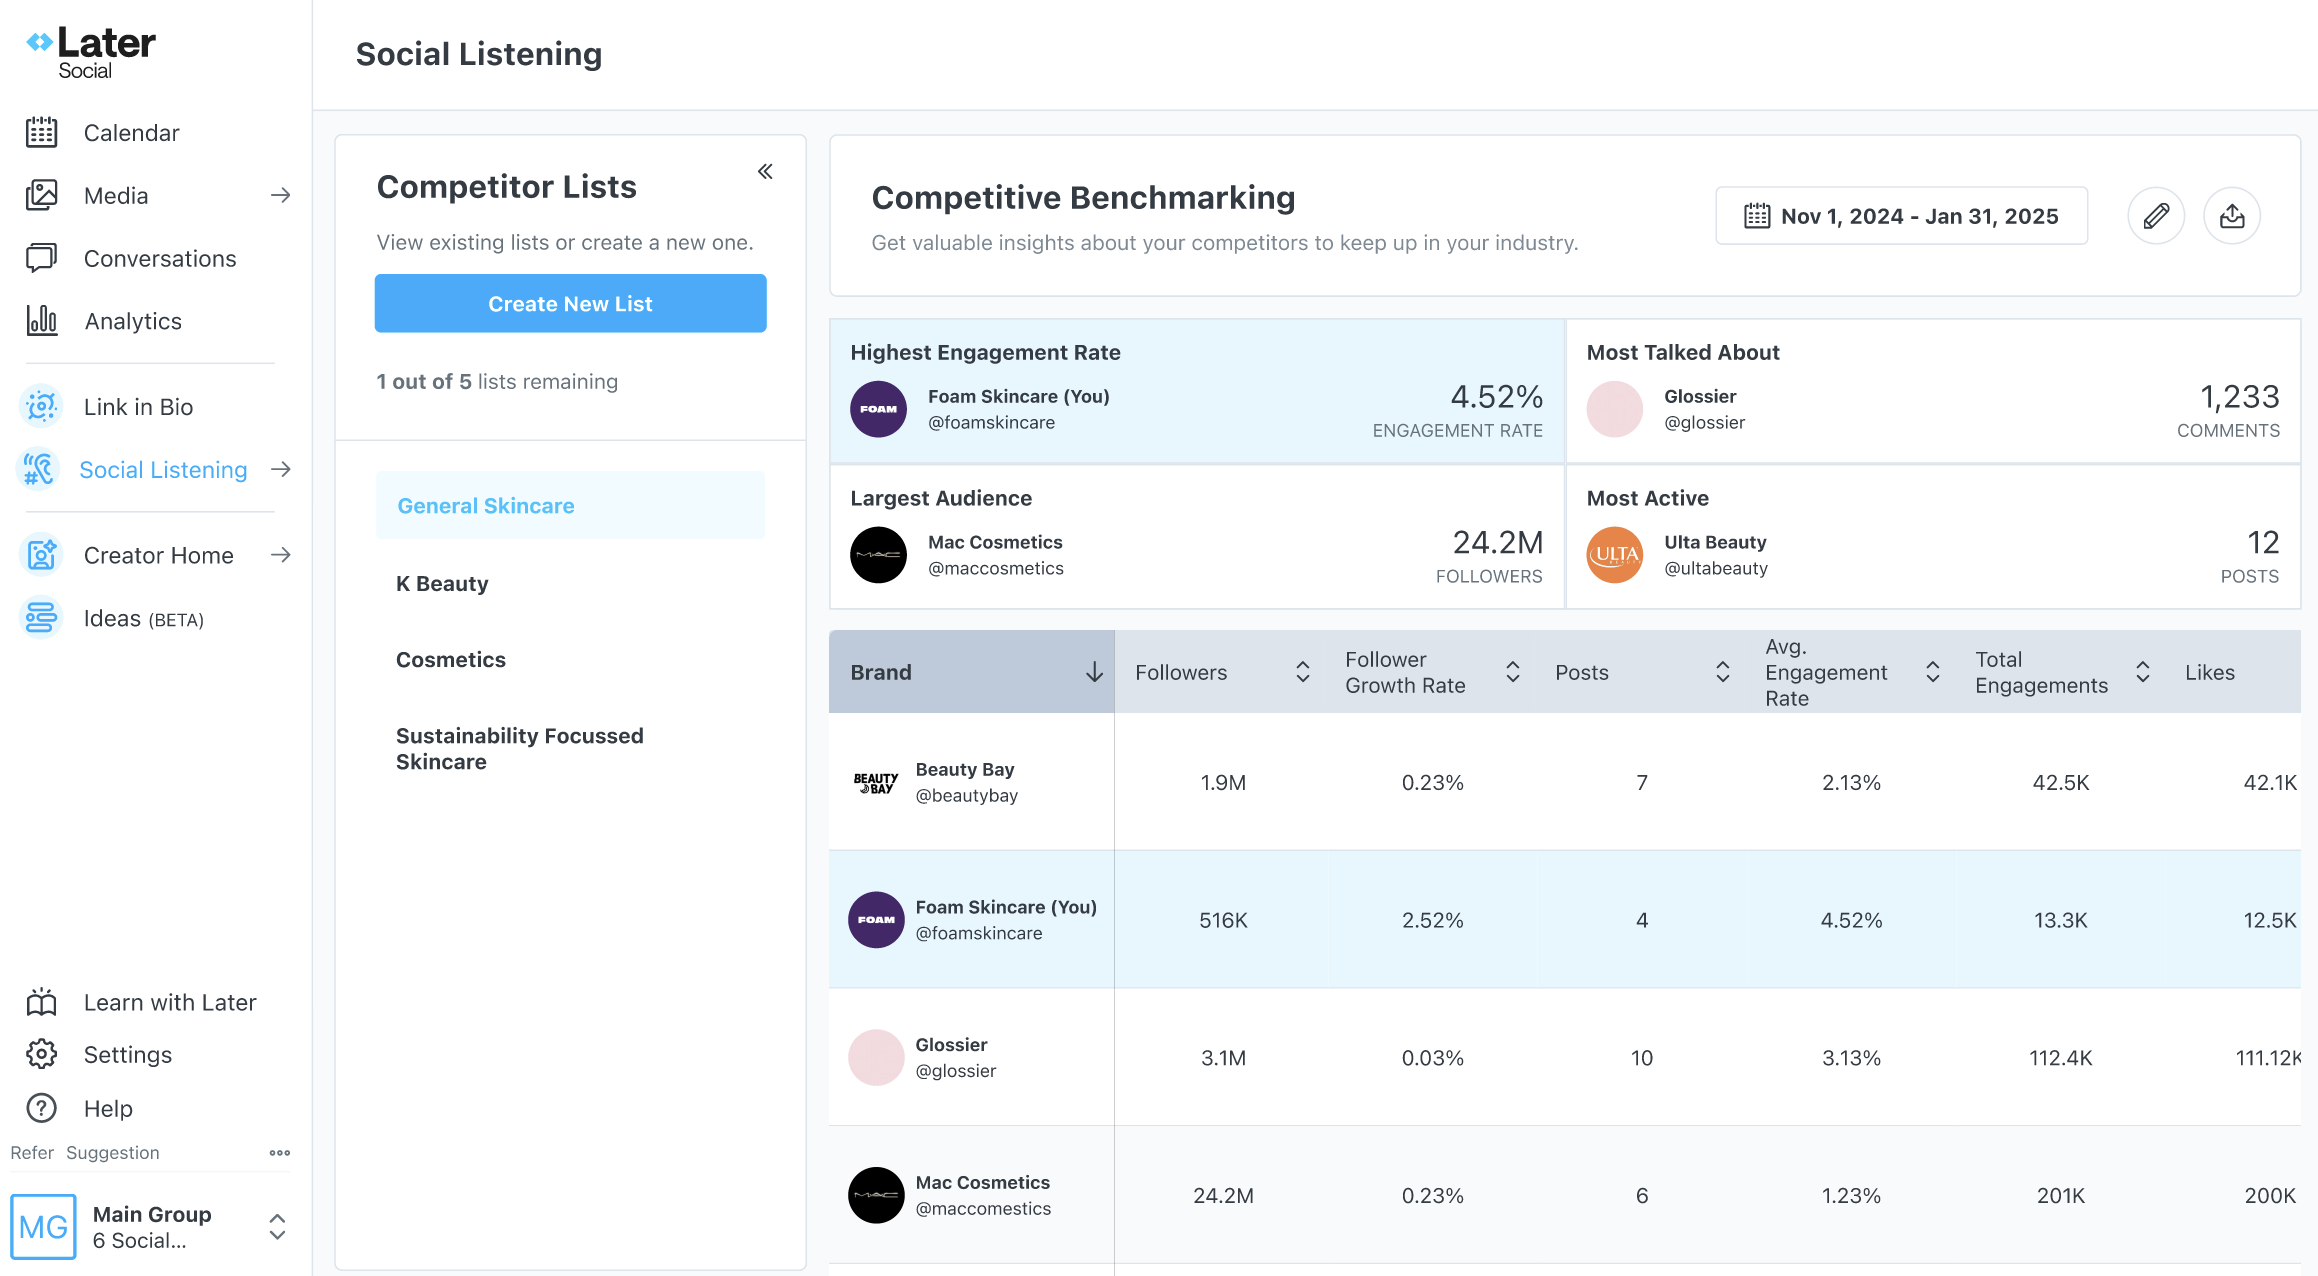Click Ulta Beauty avatar in Most Active card
Screen dimensions: 2318x1276
click(1615, 555)
